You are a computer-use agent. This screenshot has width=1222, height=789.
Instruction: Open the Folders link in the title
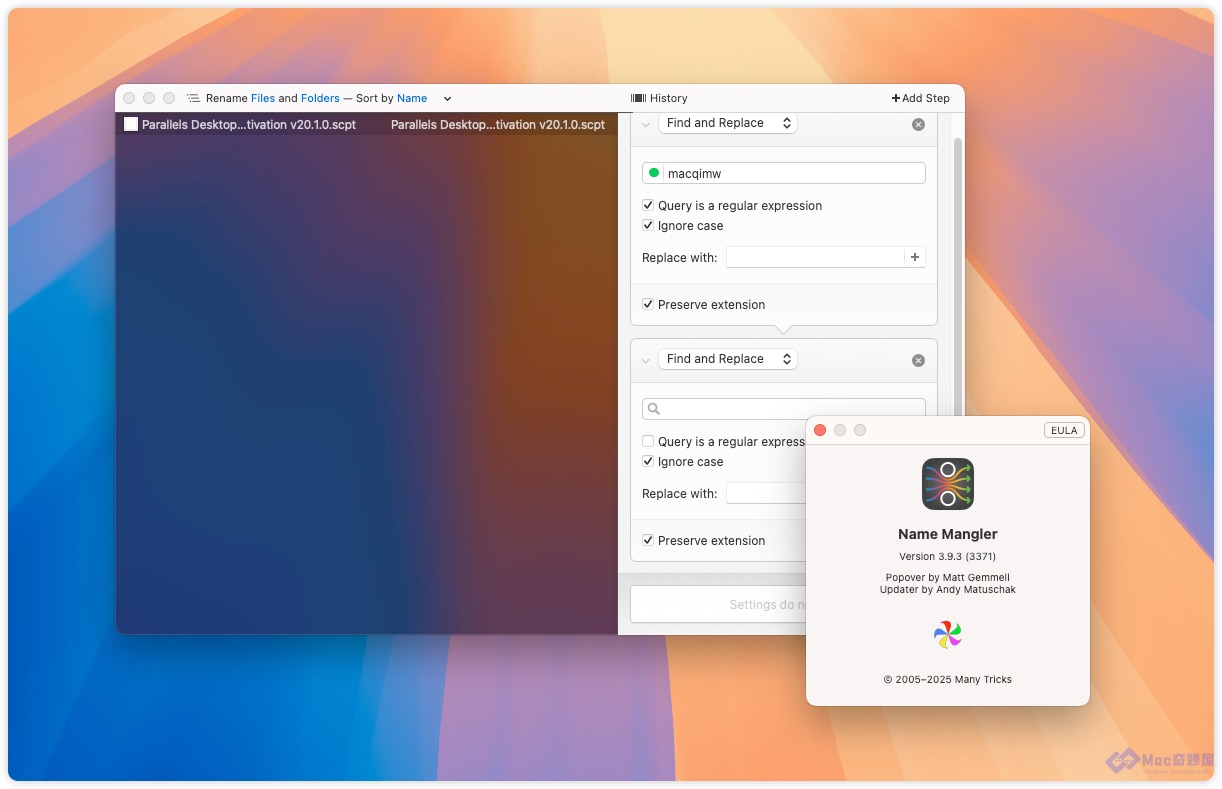click(320, 98)
